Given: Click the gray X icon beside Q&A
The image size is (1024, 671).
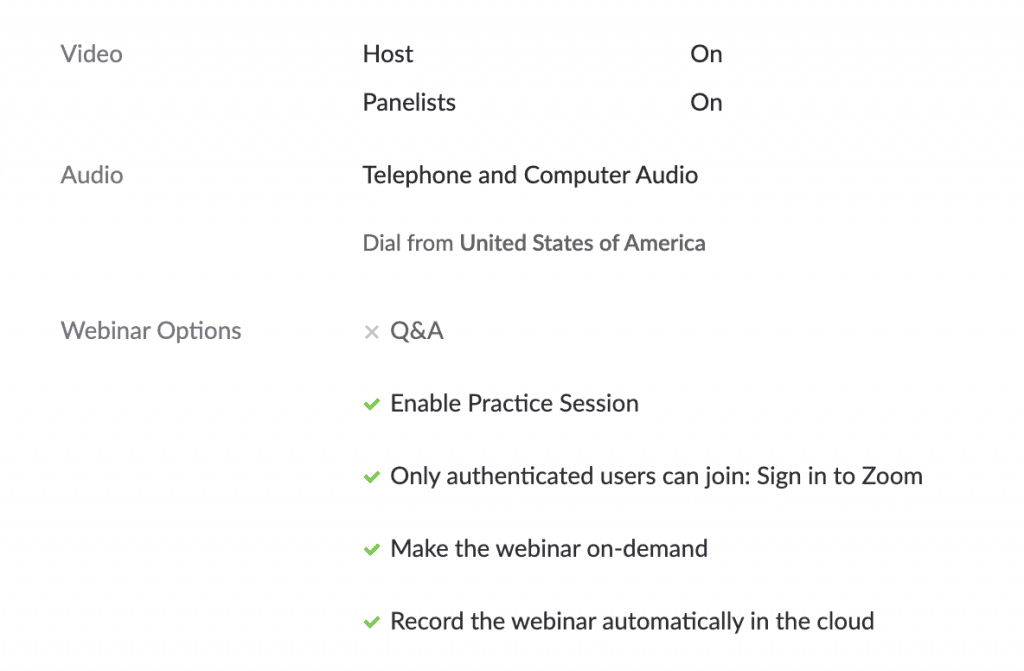Looking at the screenshot, I should [372, 333].
